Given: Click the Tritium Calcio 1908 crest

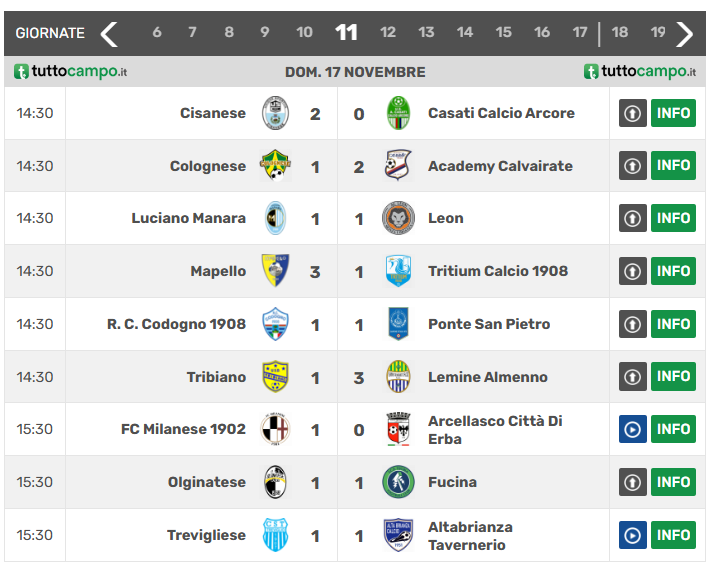Looking at the screenshot, I should click(399, 271).
